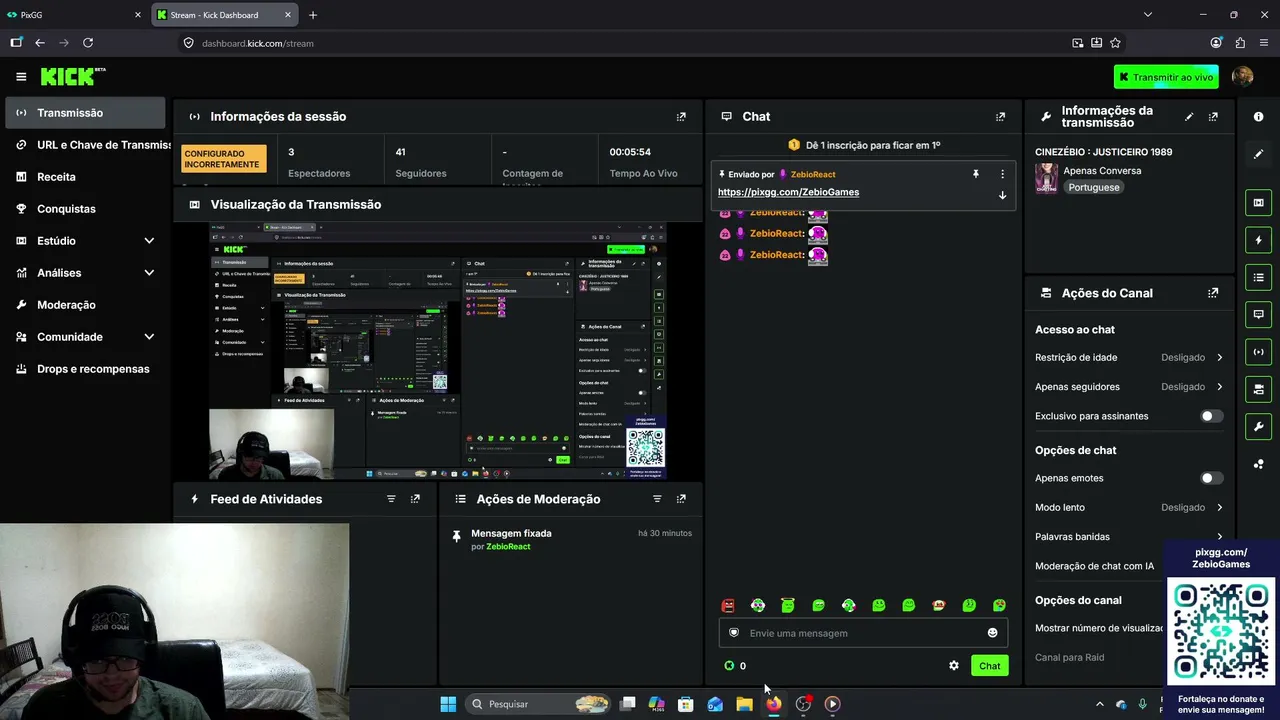Pop out the Ações do Canal panel
The width and height of the screenshot is (1280, 720).
[x=1213, y=293]
